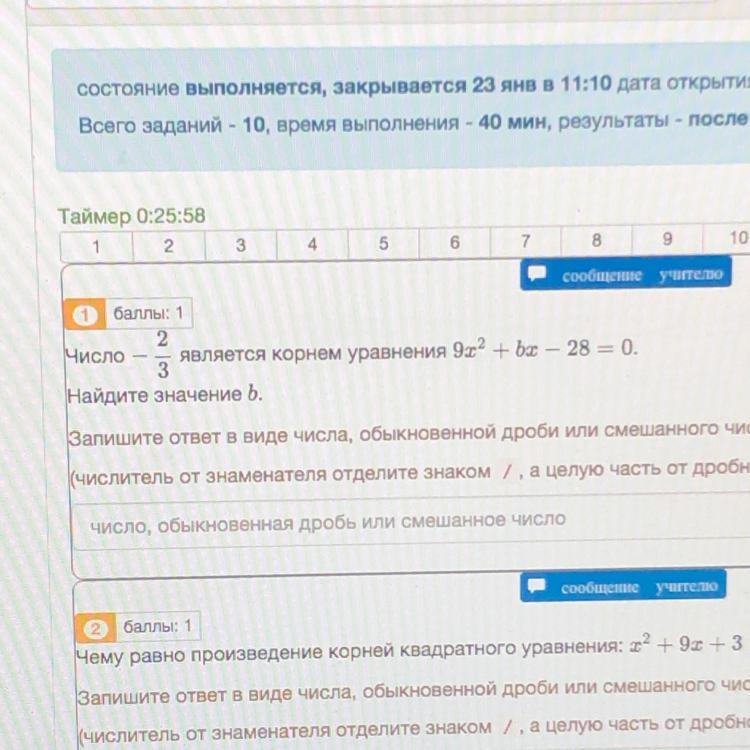This screenshot has width=750, height=750.
Task: Click 'Всего заданий - 10' status text
Action: [172, 125]
